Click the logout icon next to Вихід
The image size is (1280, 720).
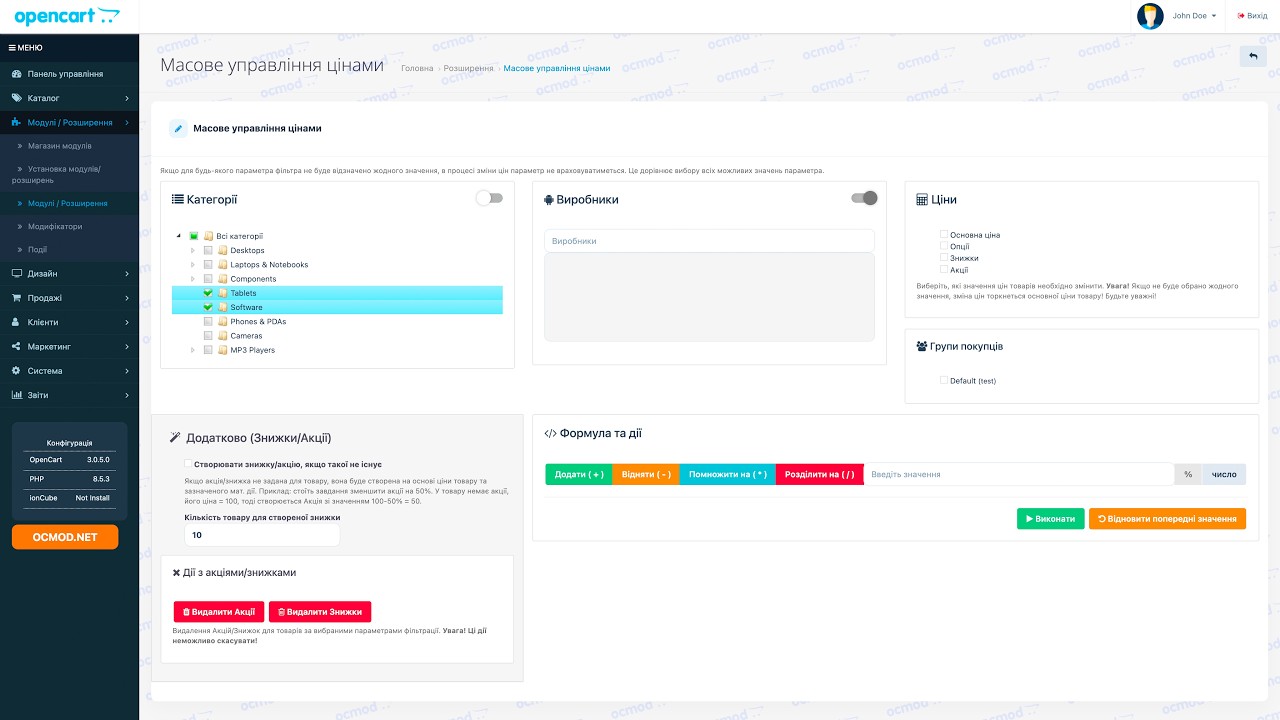tap(1241, 16)
